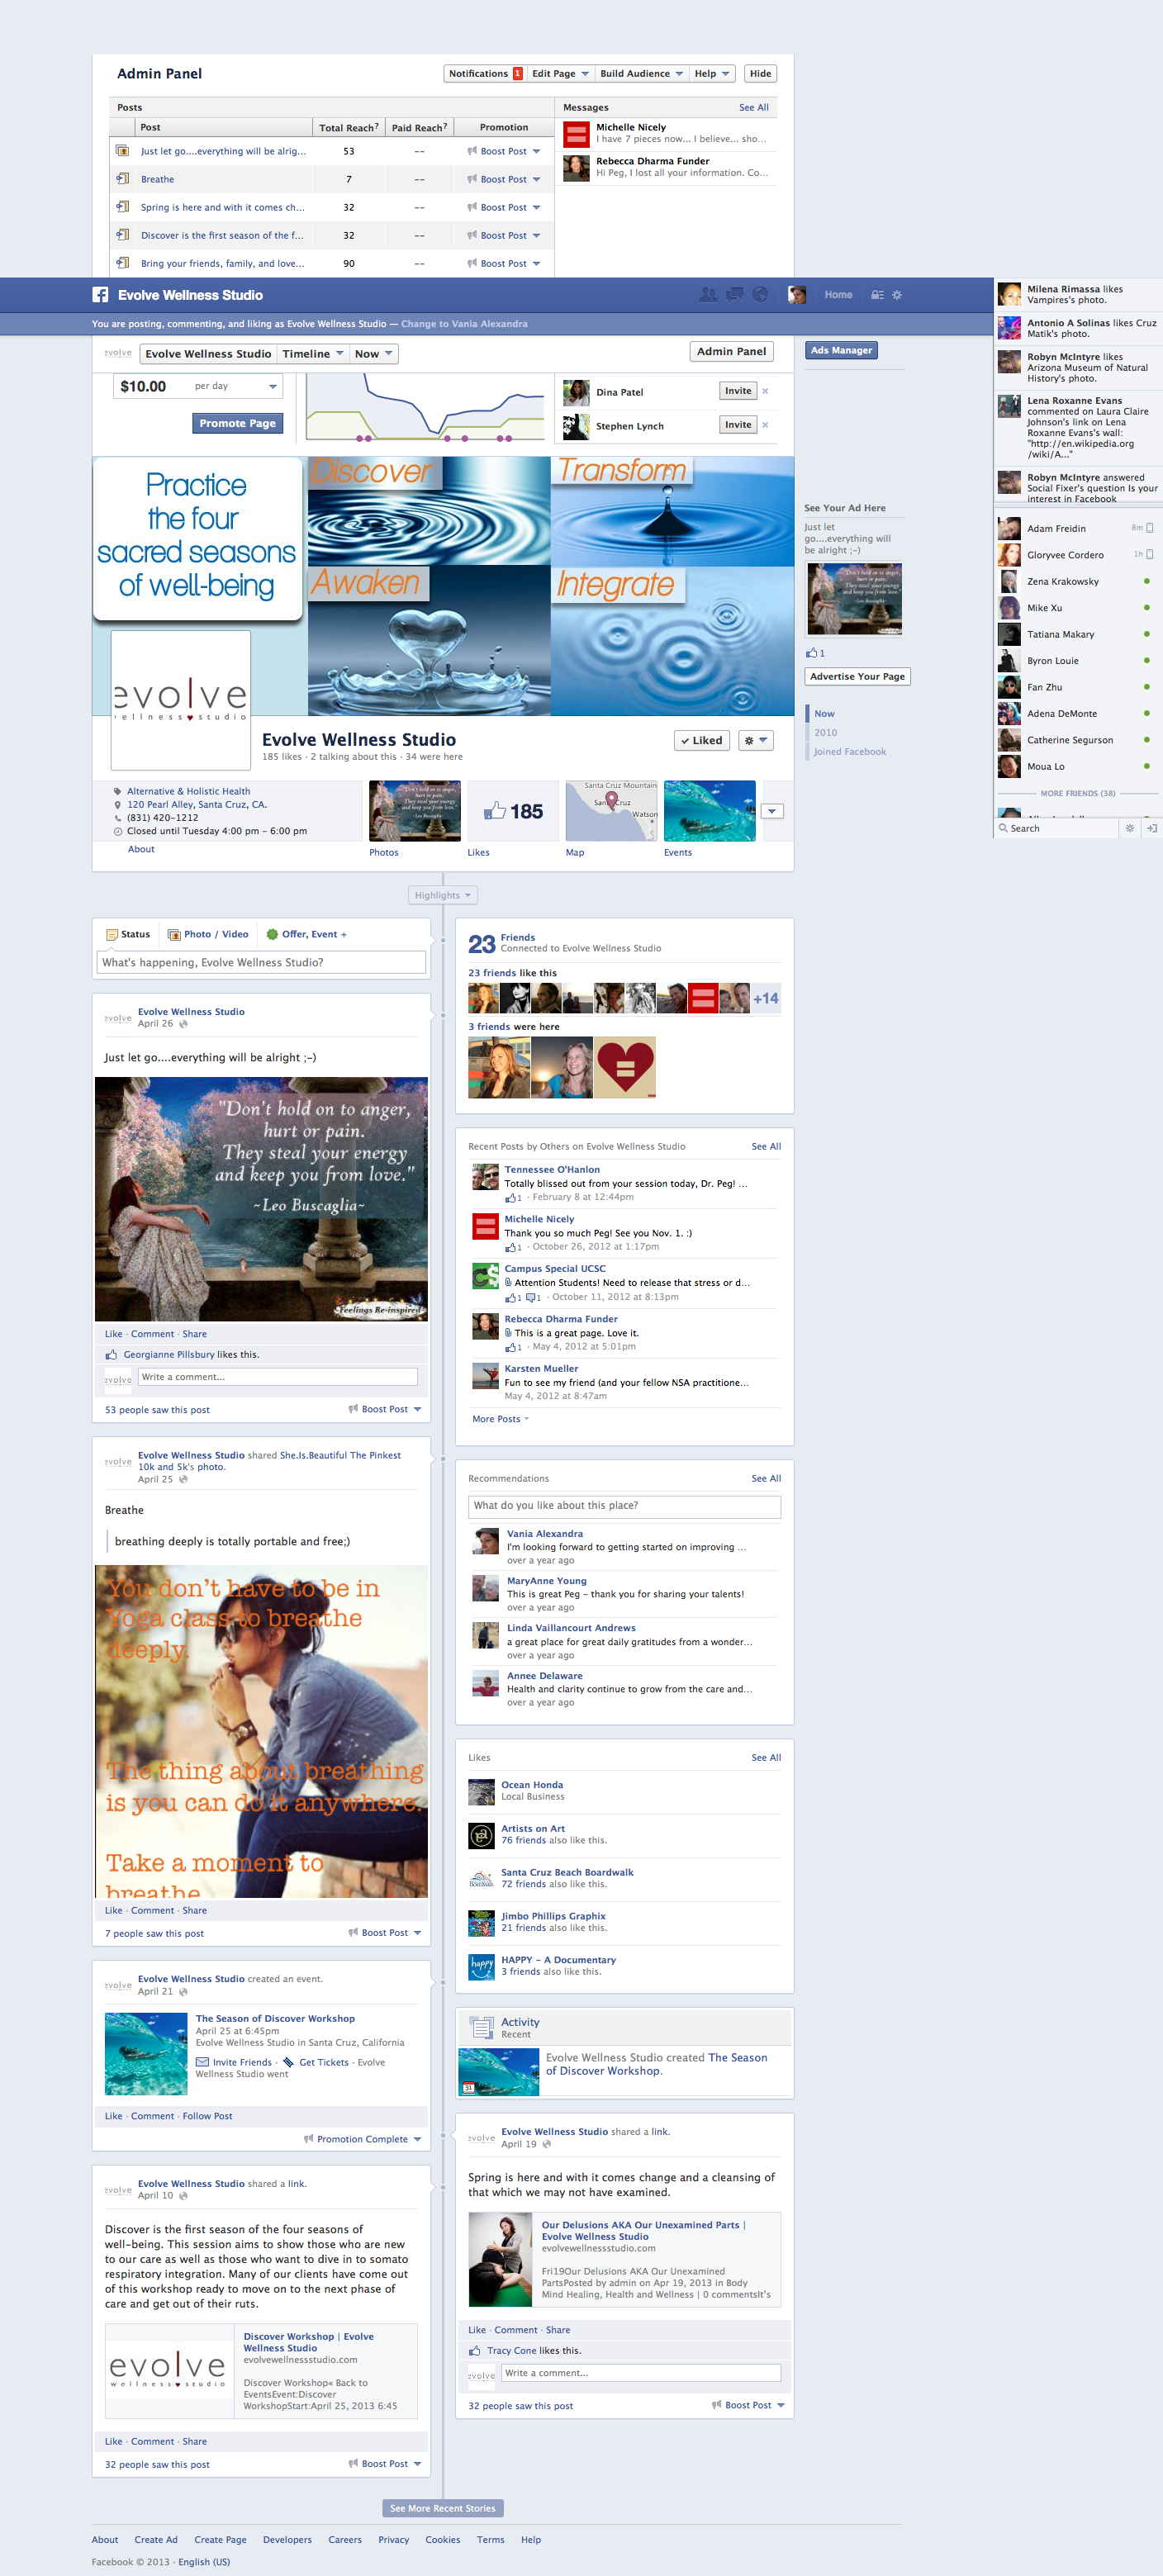Select the Offer, Event + composer tab
1163x2576 pixels.
point(306,934)
